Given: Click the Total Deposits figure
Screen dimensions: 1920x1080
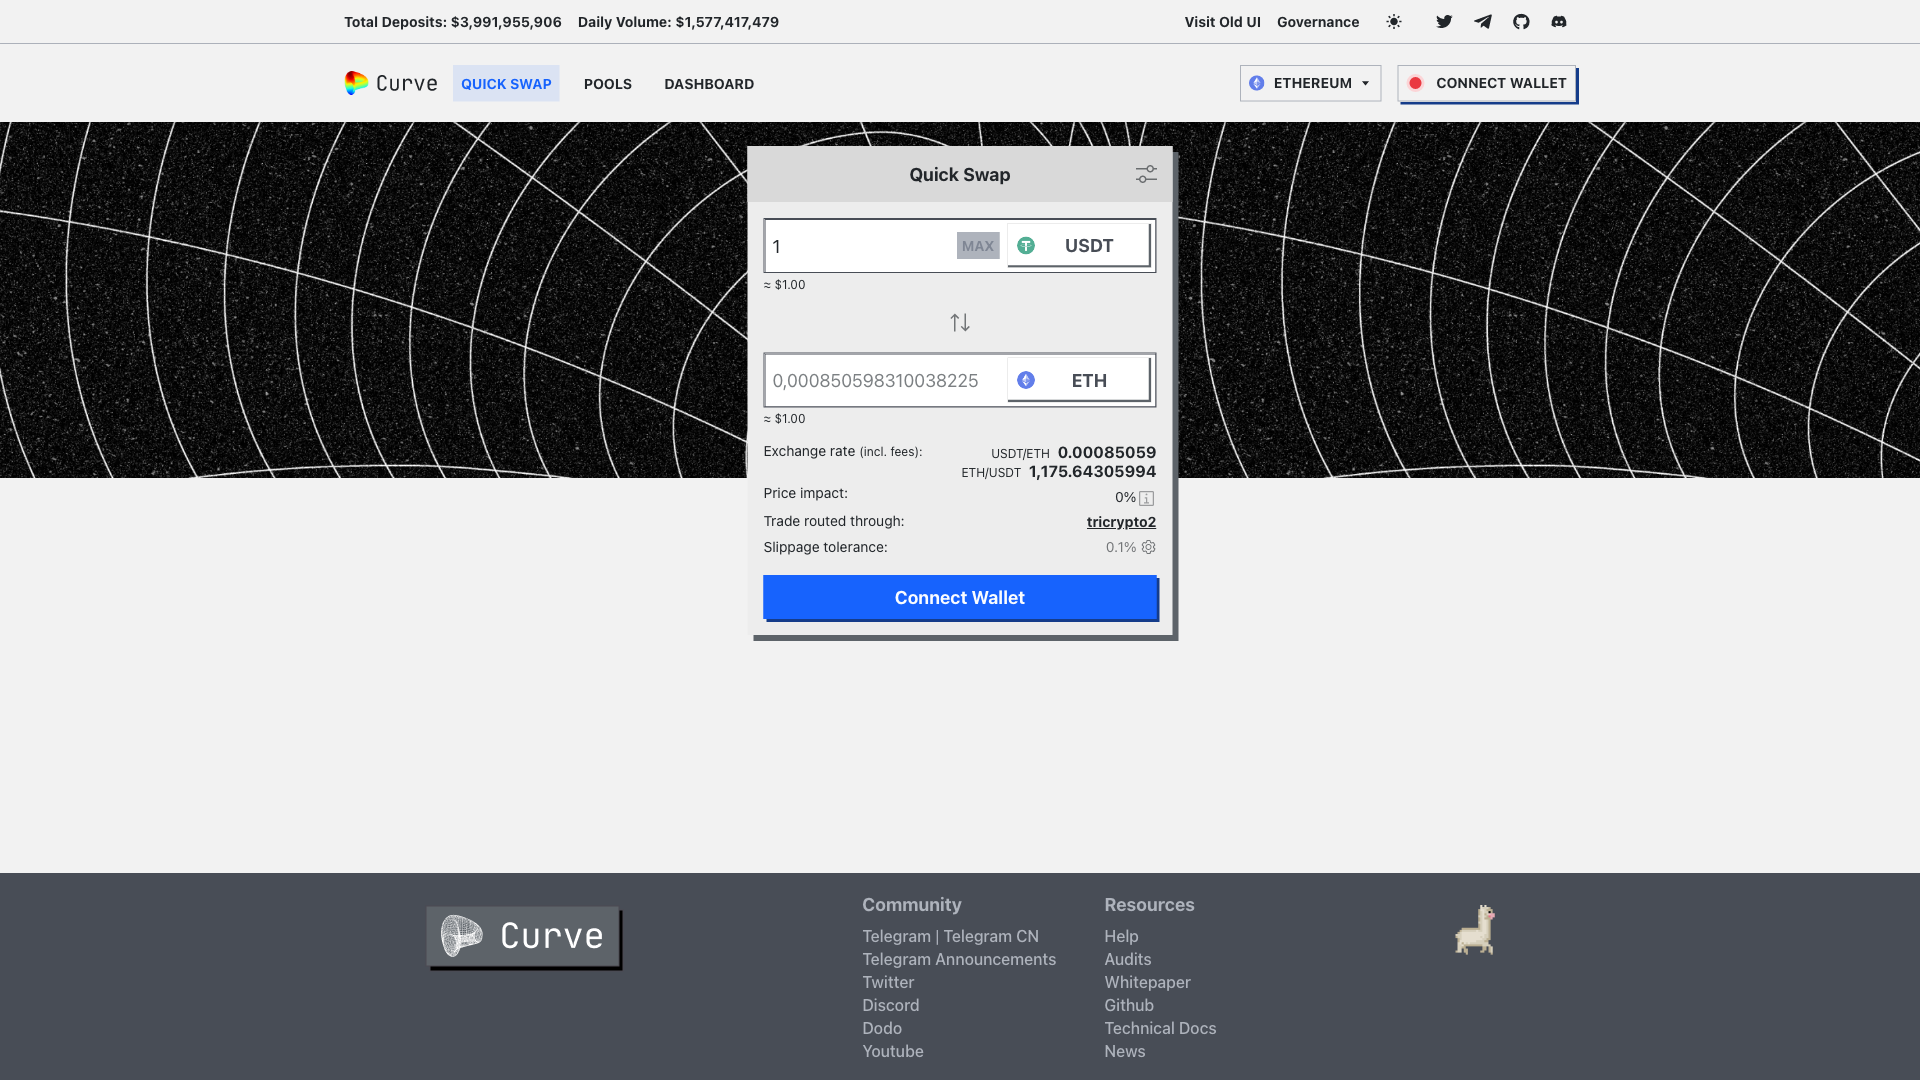Looking at the screenshot, I should coord(506,22).
